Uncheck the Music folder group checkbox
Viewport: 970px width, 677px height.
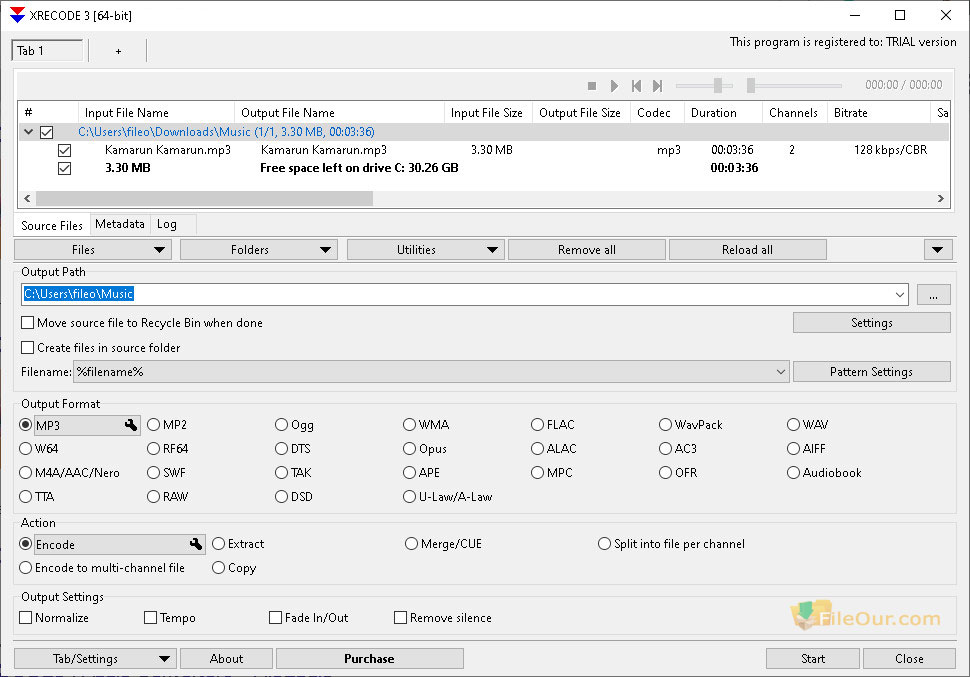click(x=46, y=132)
